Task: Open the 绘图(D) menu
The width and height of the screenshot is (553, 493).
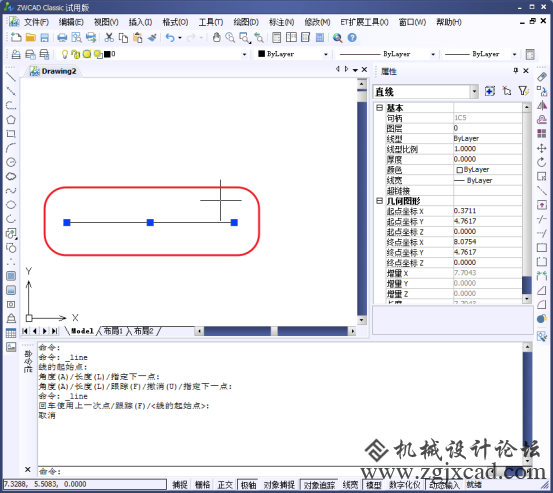Action: click(246, 22)
